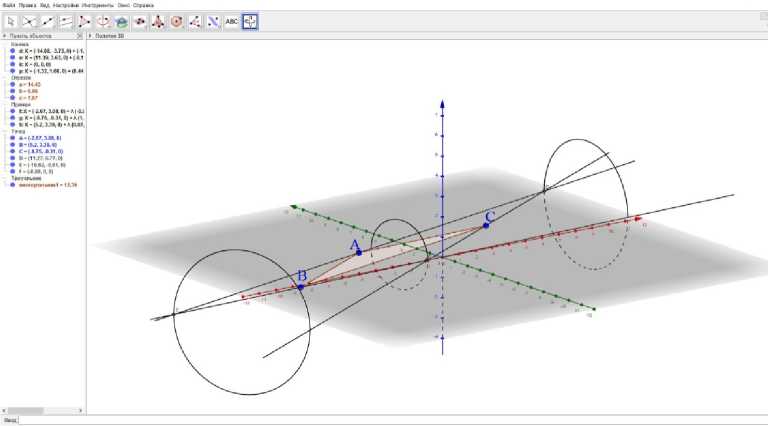Toggle visibility dot of point D row
The image size is (768, 426).
(x=13, y=158)
